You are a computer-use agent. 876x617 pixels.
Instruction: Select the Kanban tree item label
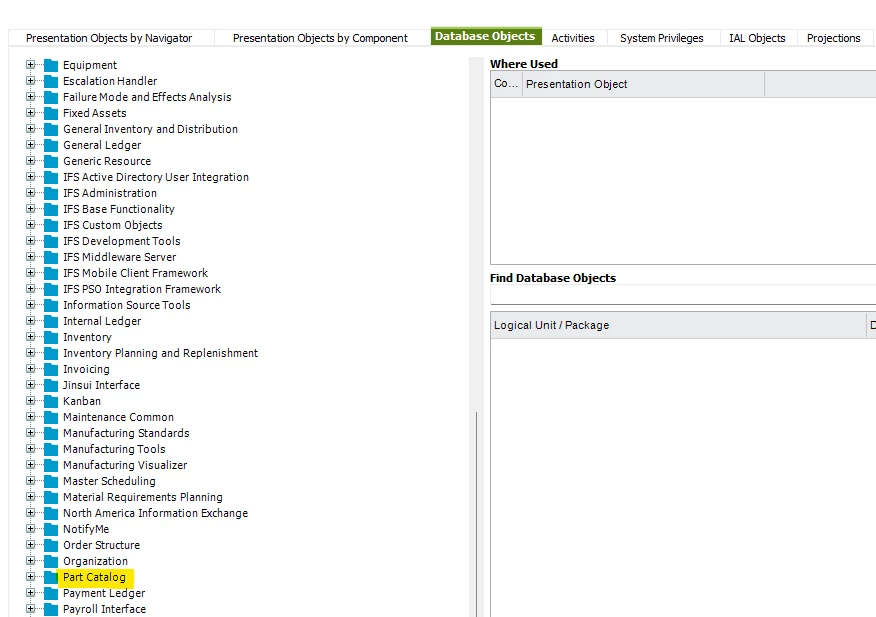pyautogui.click(x=82, y=401)
